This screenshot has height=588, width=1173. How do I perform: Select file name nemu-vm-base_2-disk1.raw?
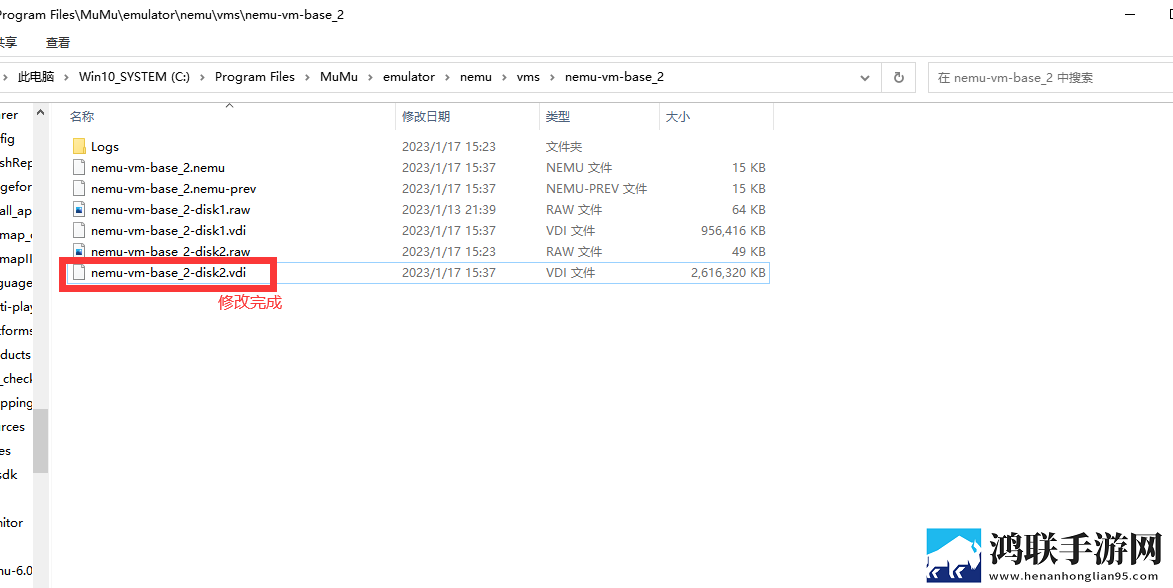click(171, 209)
